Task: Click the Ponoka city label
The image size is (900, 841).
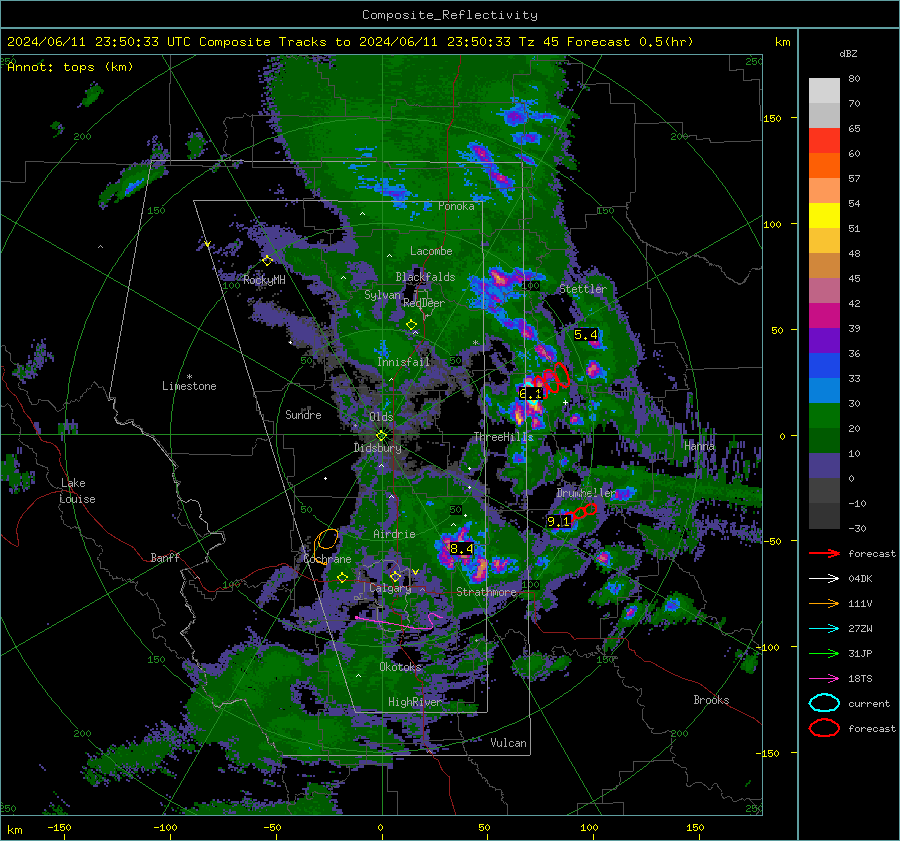Action: click(x=456, y=206)
